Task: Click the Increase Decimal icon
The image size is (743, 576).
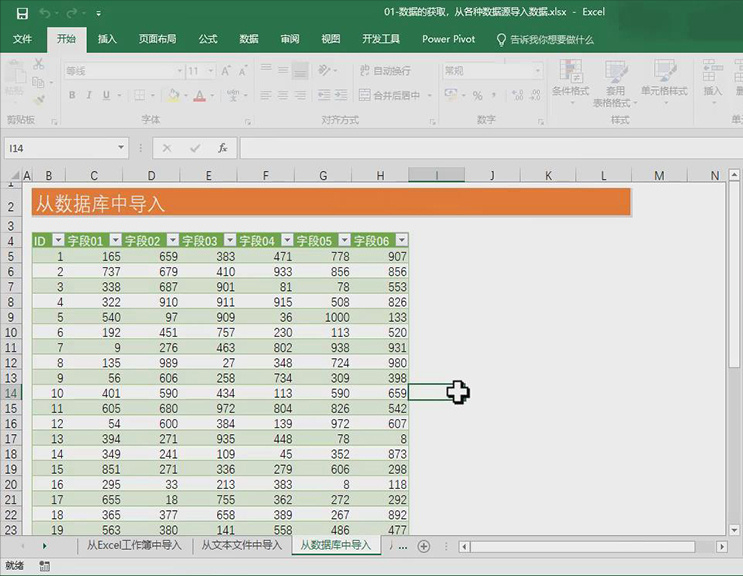Action: pyautogui.click(x=517, y=95)
